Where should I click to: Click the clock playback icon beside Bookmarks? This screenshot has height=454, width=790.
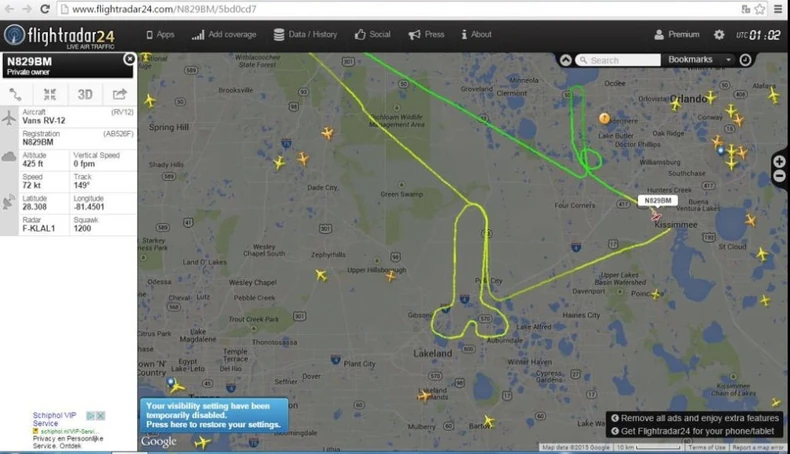(x=745, y=60)
